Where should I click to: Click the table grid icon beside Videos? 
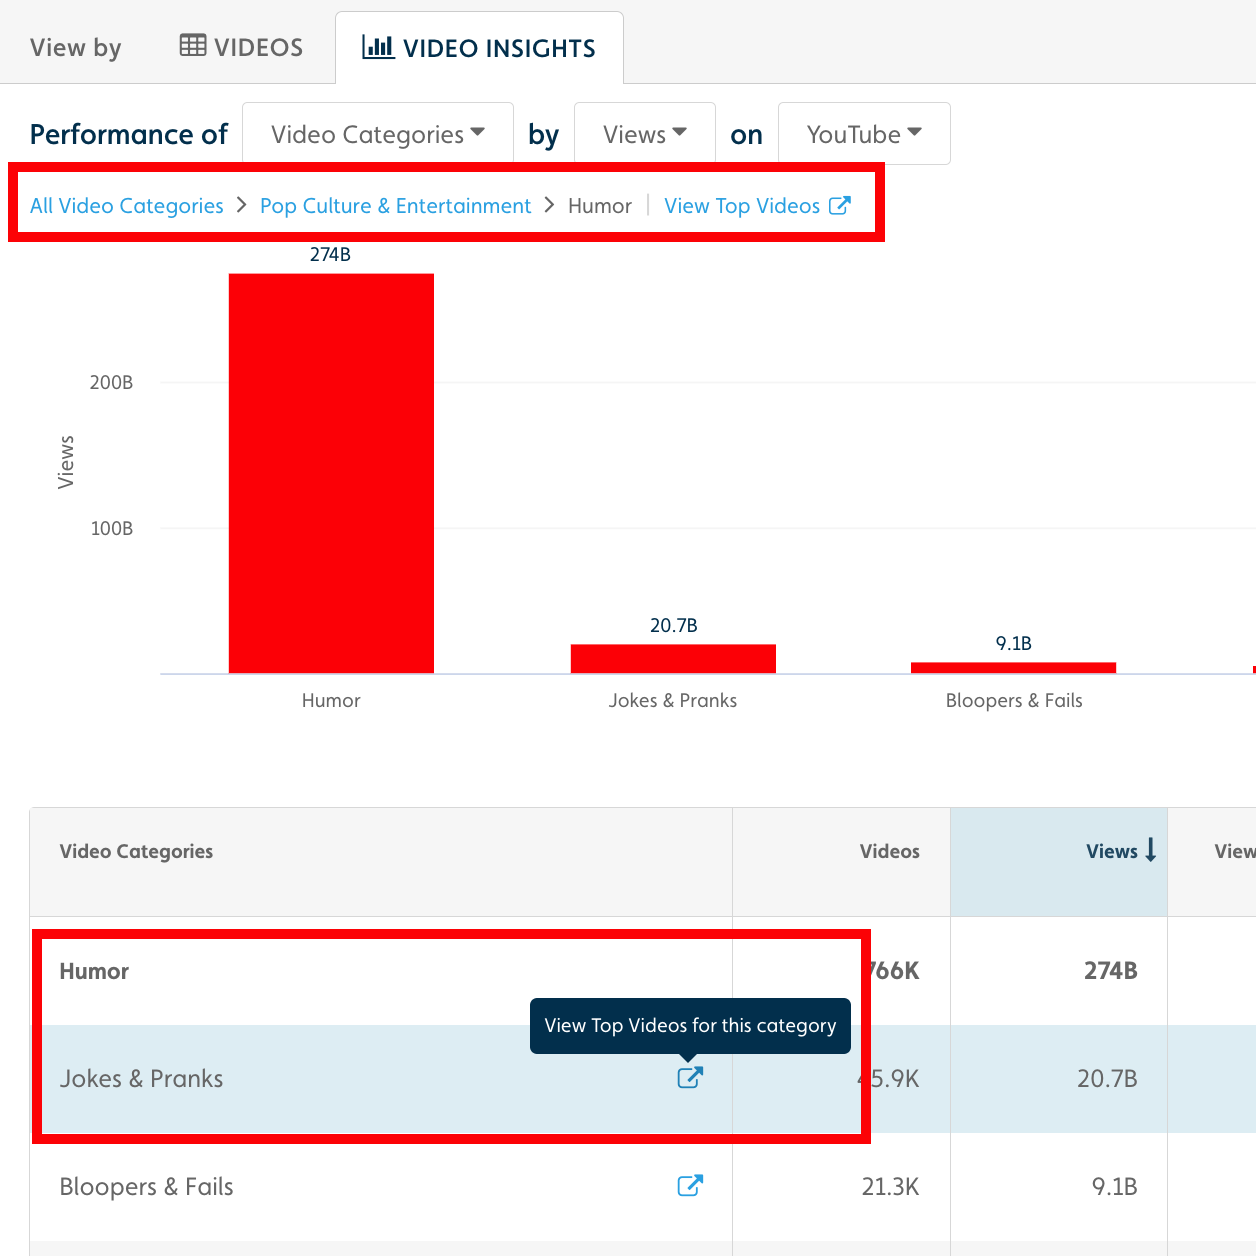point(193,46)
